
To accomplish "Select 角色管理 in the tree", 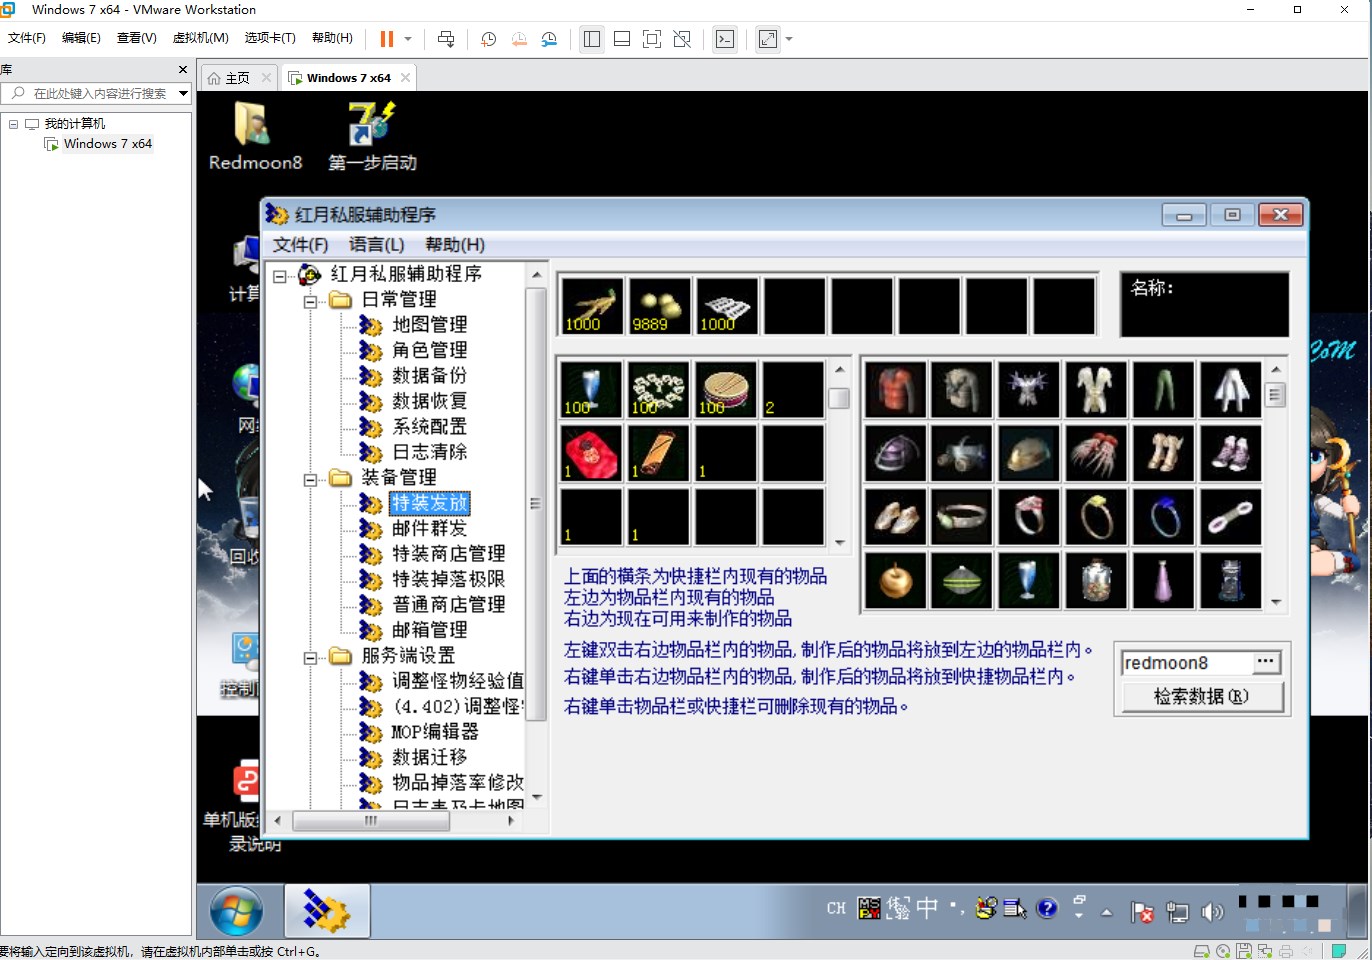I will point(429,350).
